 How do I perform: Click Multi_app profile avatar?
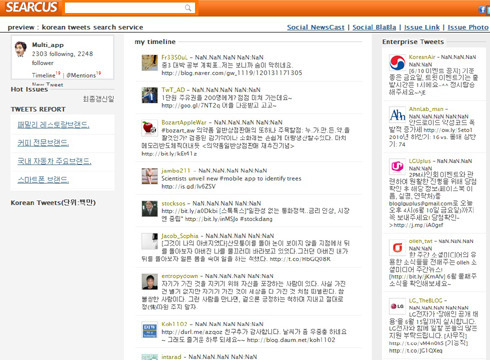click(x=21, y=49)
